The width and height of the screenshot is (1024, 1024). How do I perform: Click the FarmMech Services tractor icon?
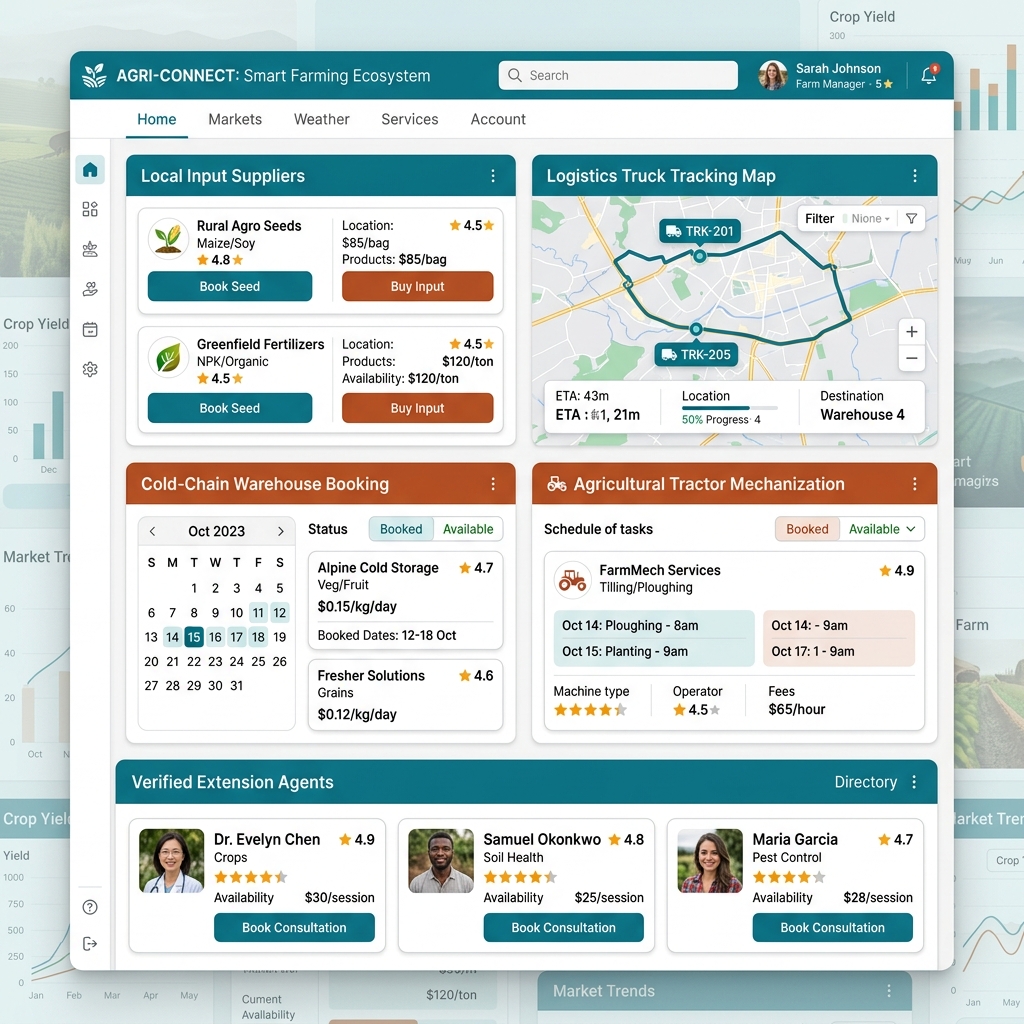pyautogui.click(x=573, y=579)
